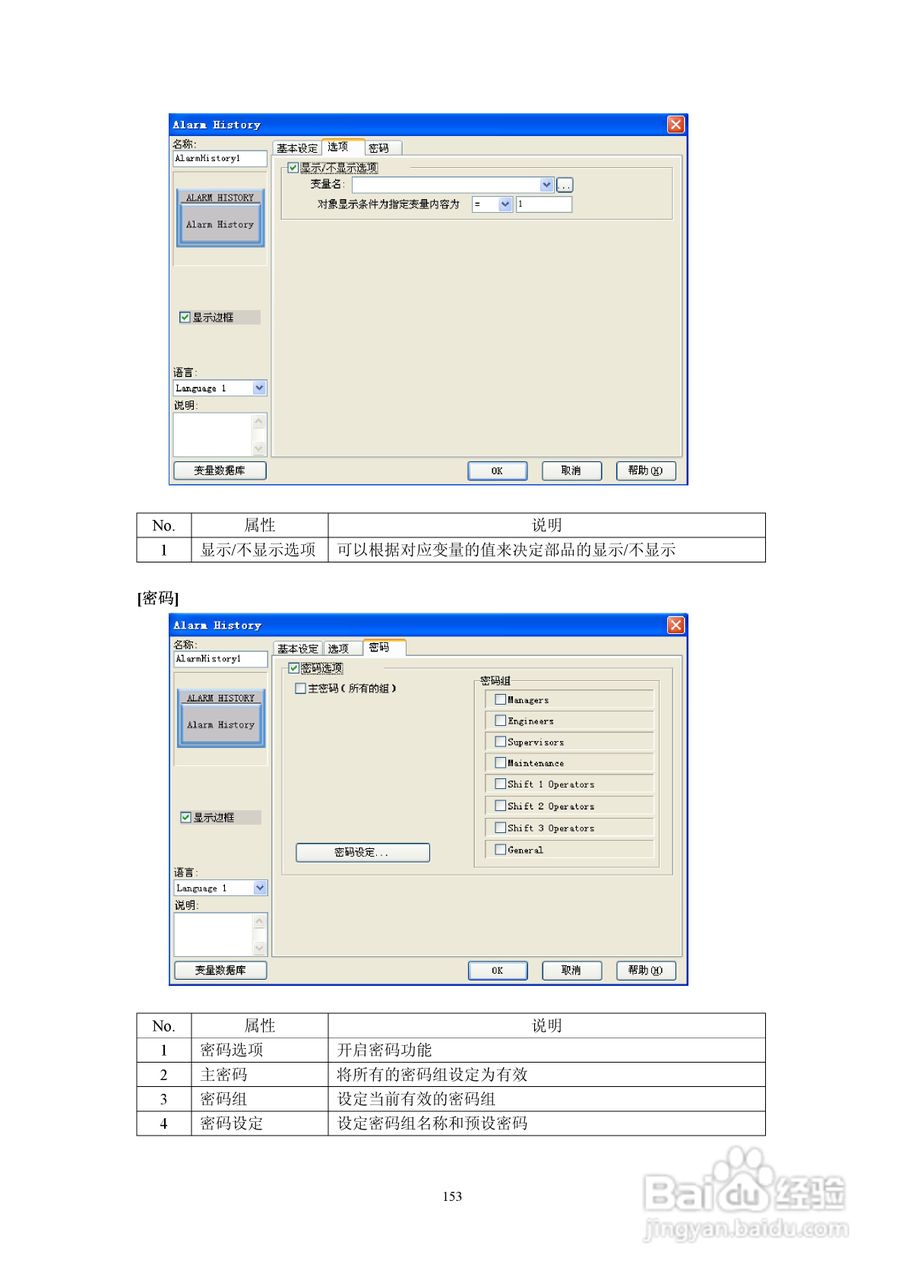Select the Managers password group
The height and width of the screenshot is (1280, 905).
[x=500, y=699]
